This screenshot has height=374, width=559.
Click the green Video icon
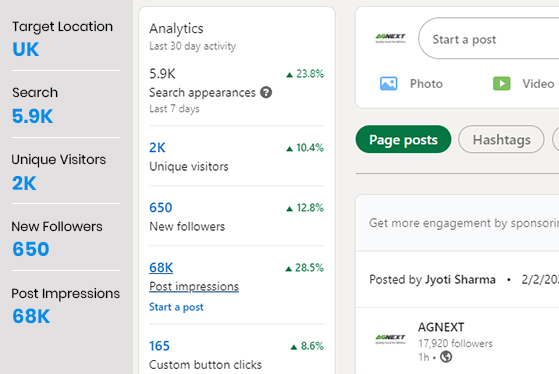[501, 84]
